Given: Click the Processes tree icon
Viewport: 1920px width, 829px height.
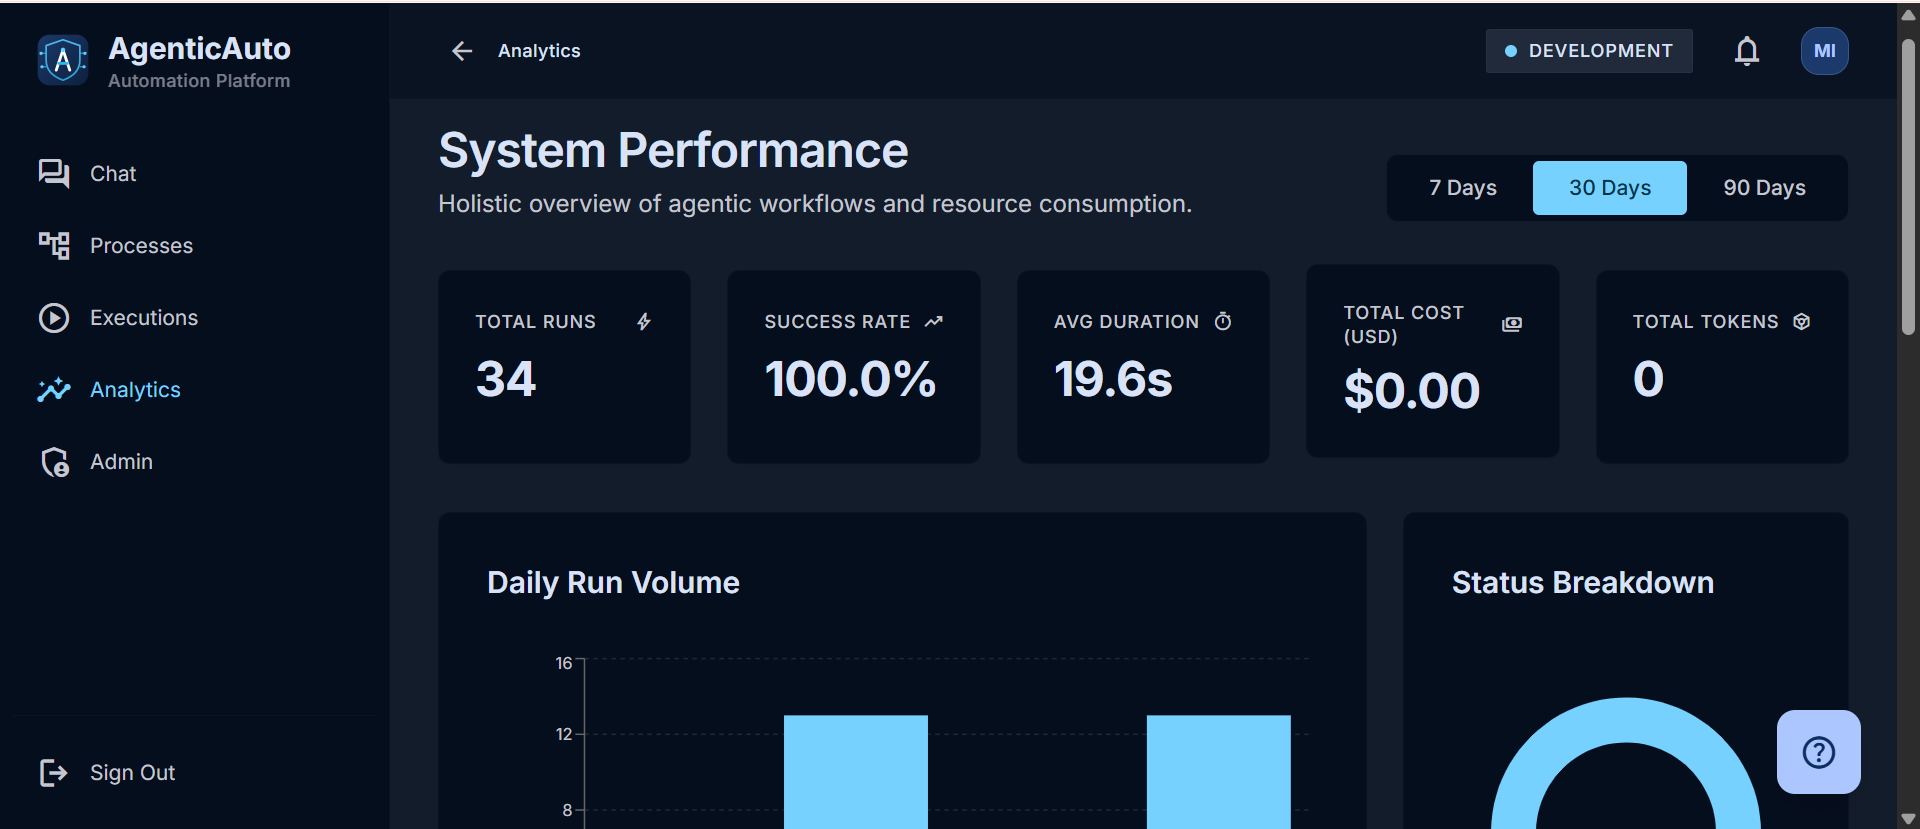Looking at the screenshot, I should [54, 246].
